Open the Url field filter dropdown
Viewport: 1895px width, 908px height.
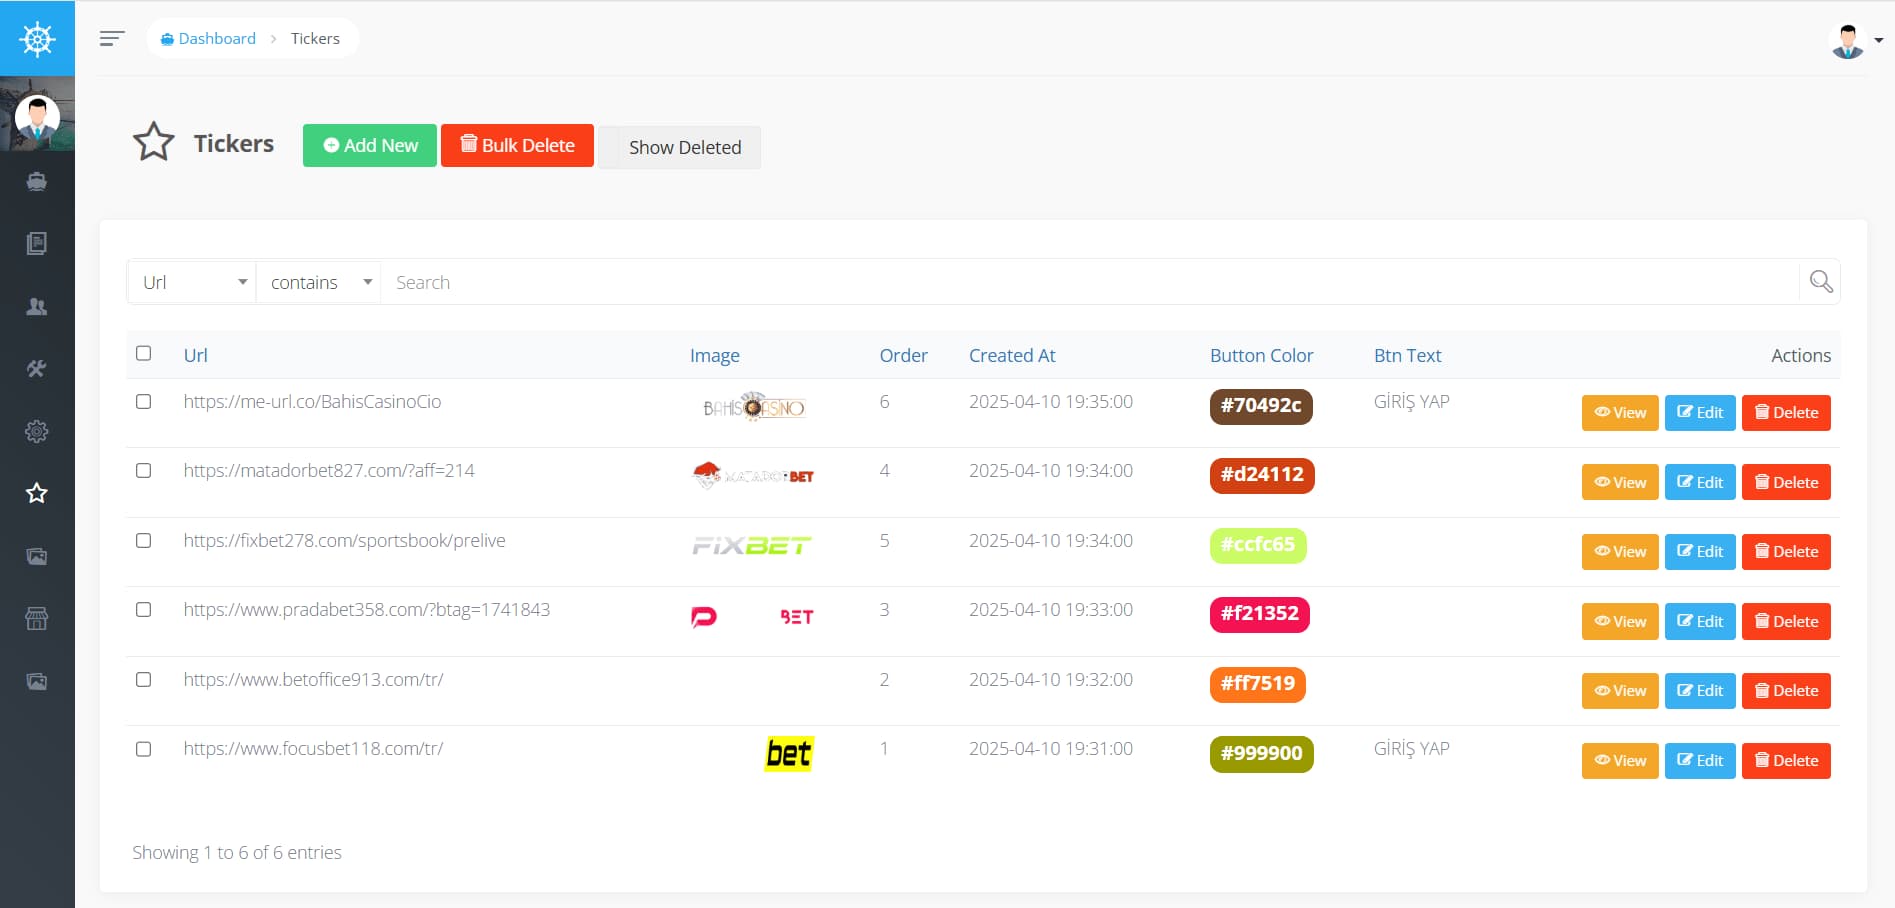[192, 282]
